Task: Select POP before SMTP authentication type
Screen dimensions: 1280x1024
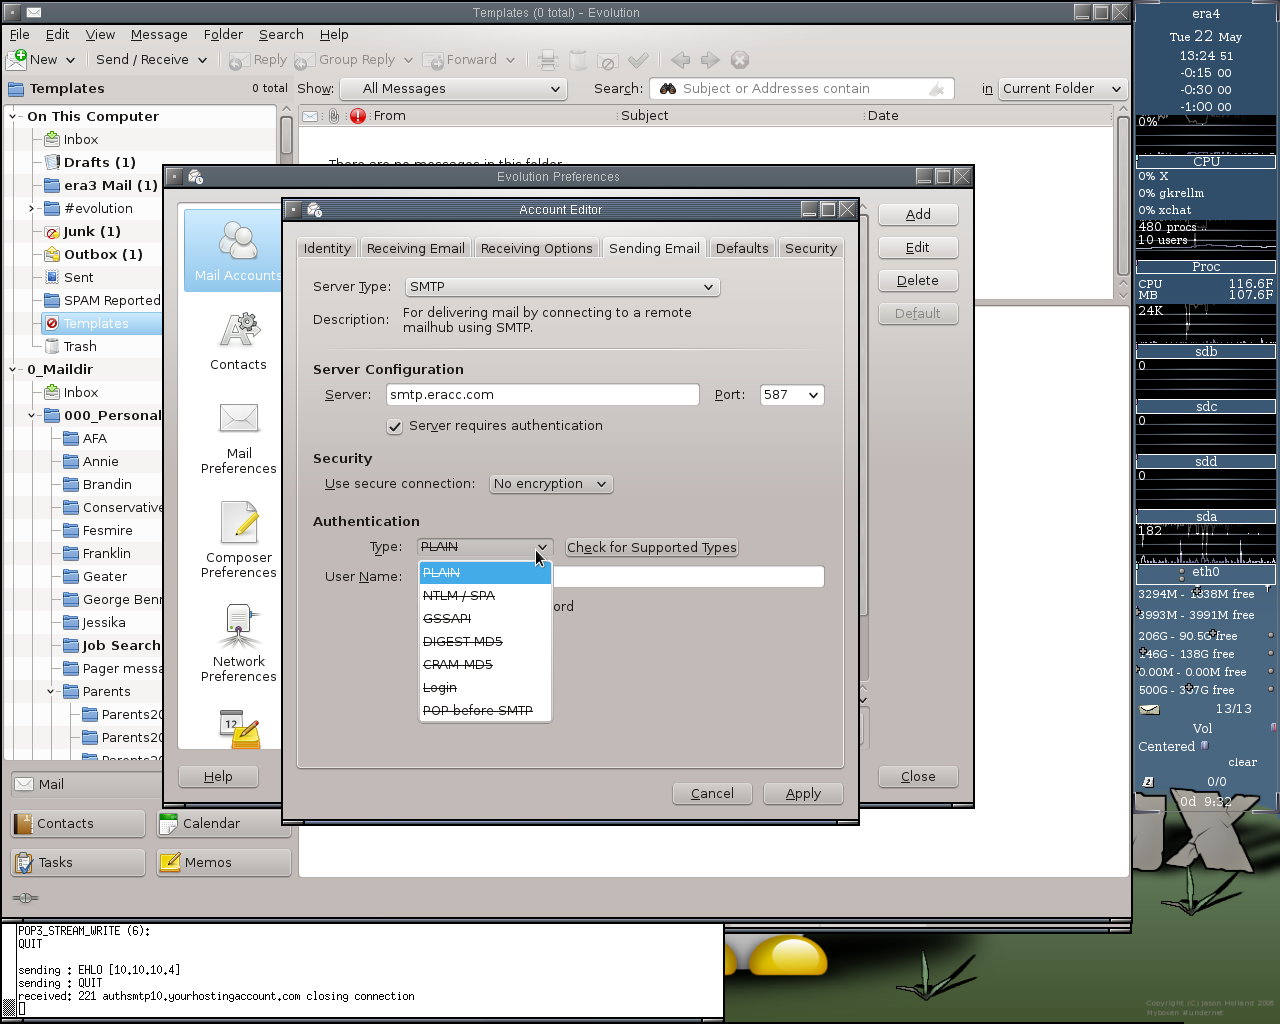Action: click(485, 711)
